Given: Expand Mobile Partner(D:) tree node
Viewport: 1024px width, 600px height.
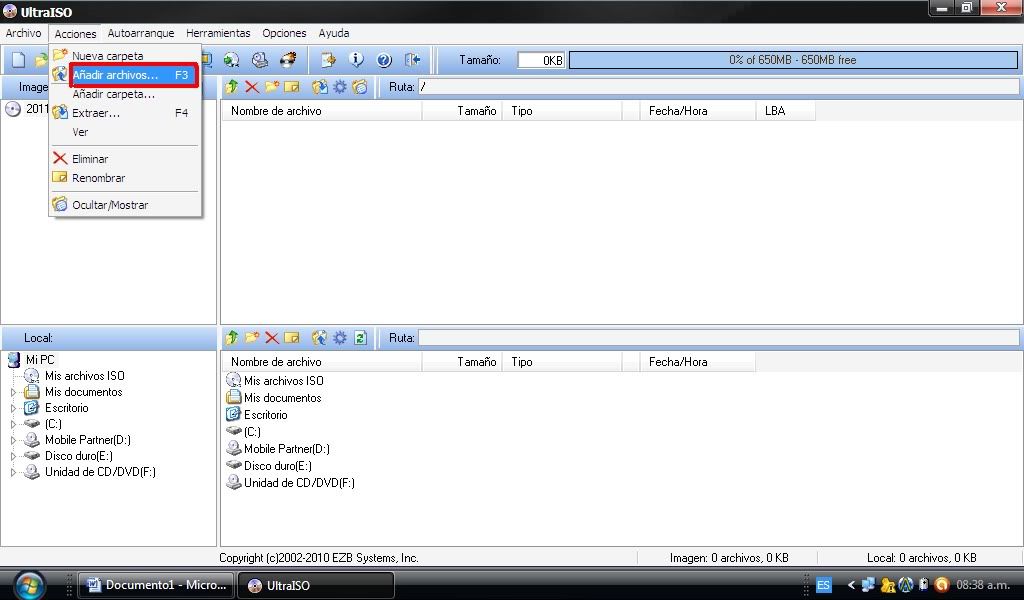Looking at the screenshot, I should coord(13,440).
